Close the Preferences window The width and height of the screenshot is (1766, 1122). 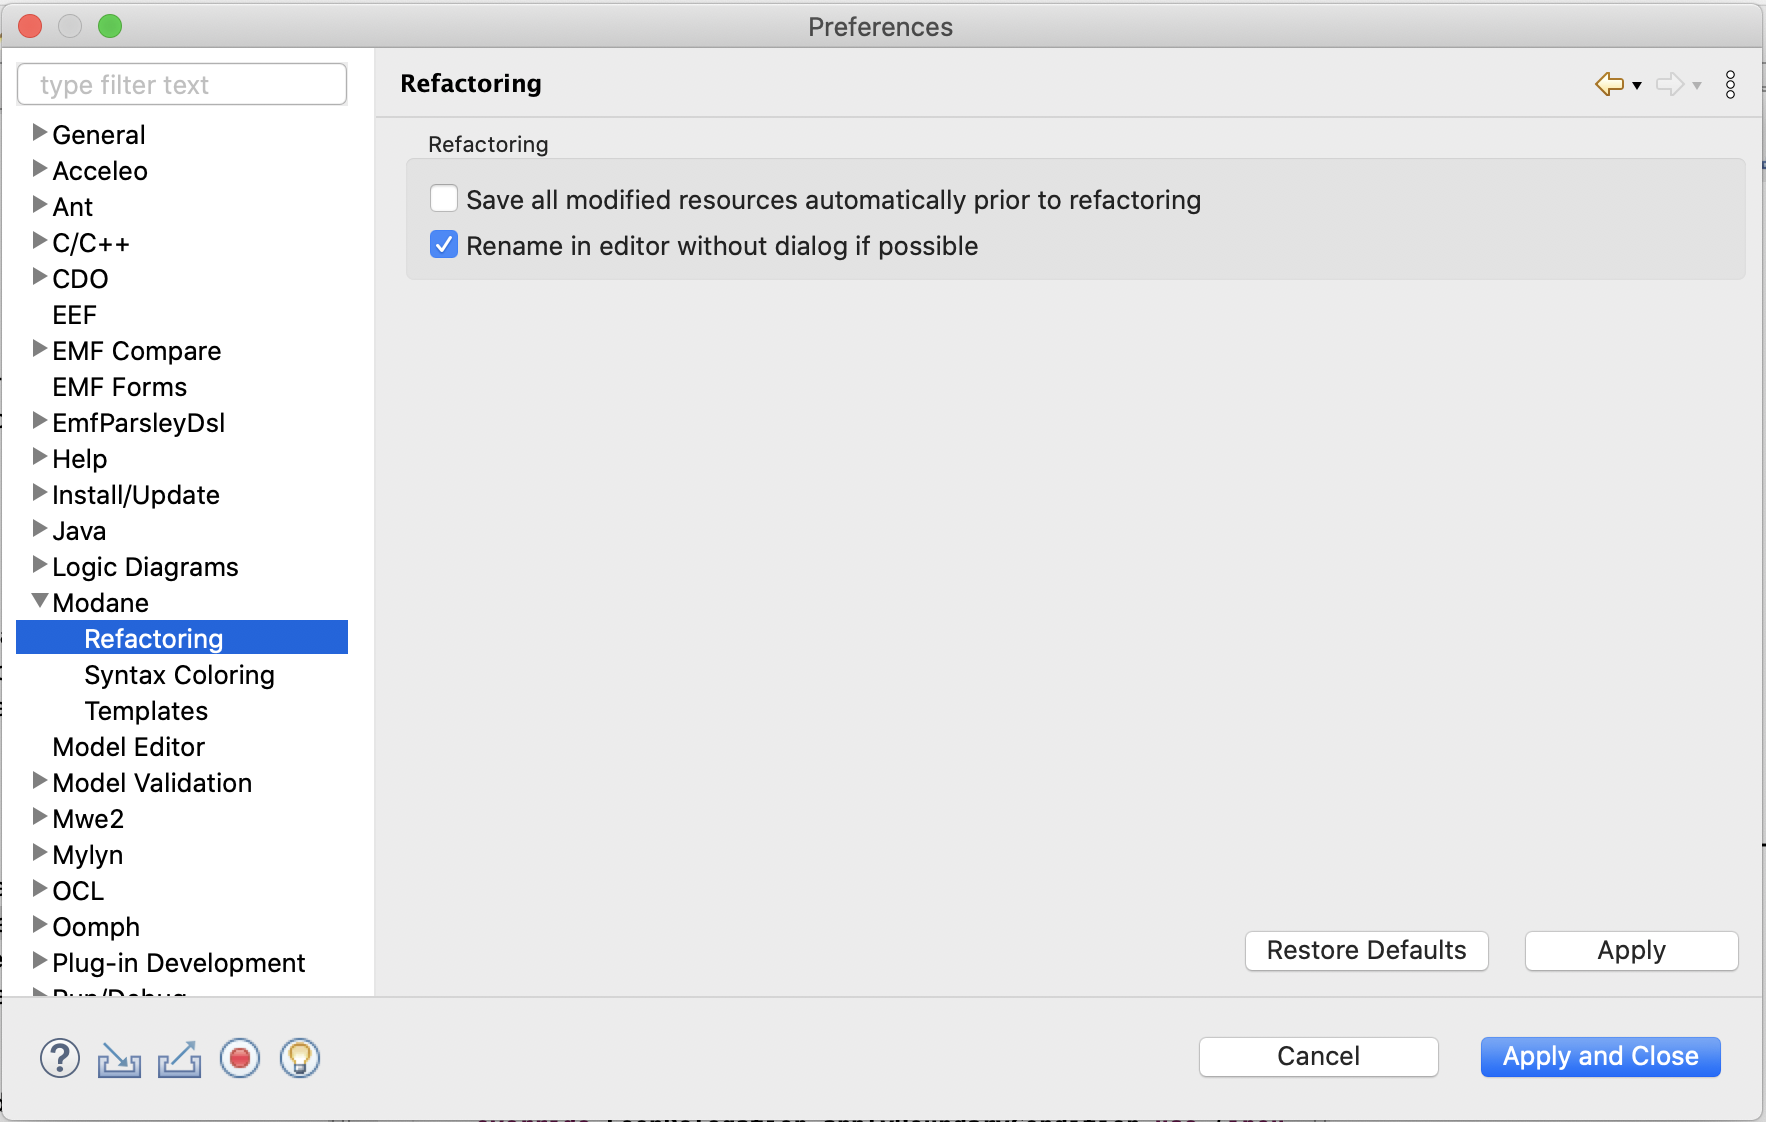[x=30, y=26]
